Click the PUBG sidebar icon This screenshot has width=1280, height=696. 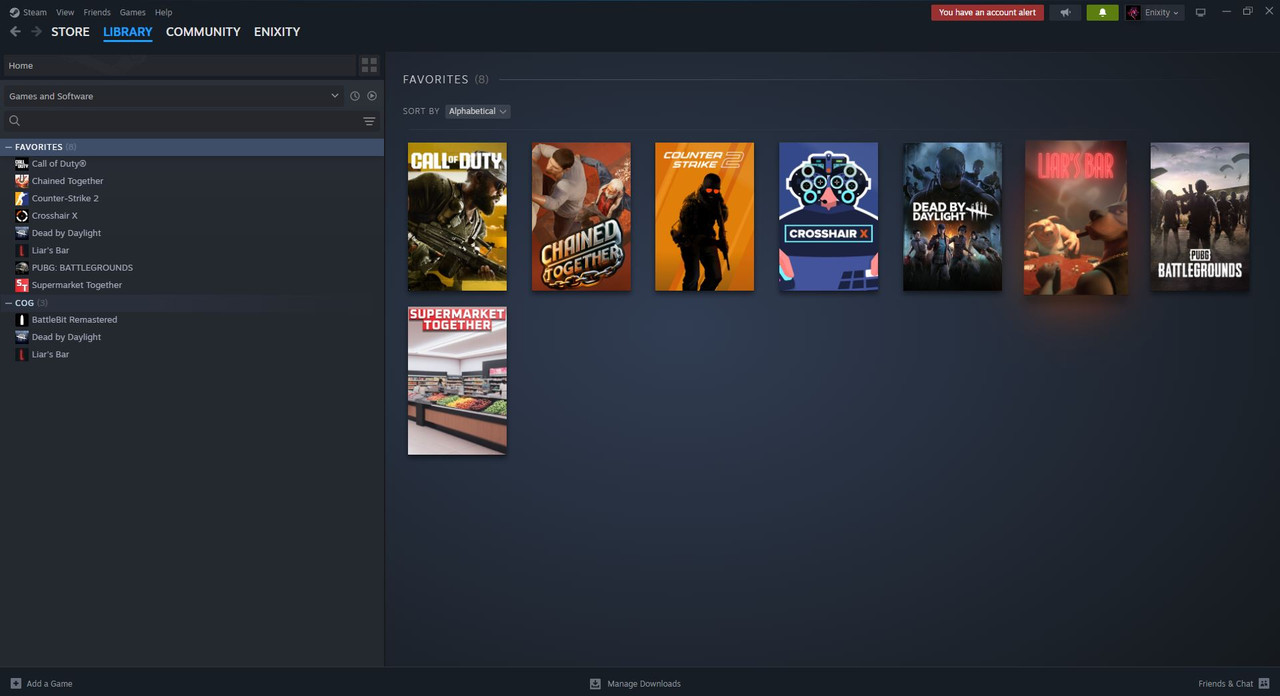coord(22,268)
